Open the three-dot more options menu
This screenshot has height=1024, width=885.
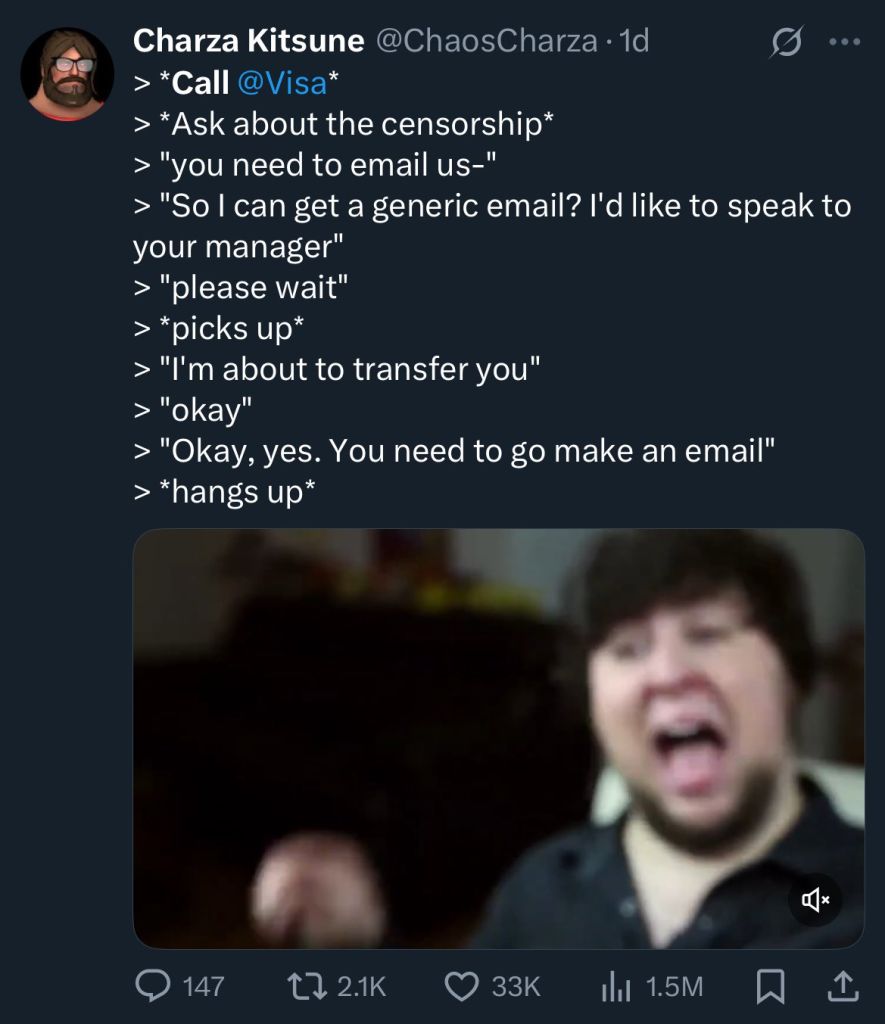tap(844, 42)
